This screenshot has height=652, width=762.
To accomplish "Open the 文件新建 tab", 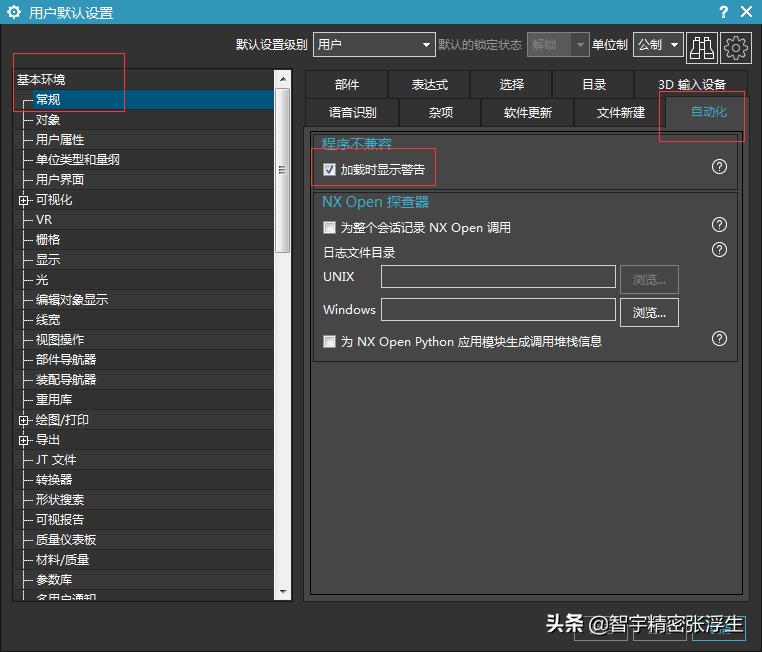I will (x=620, y=113).
